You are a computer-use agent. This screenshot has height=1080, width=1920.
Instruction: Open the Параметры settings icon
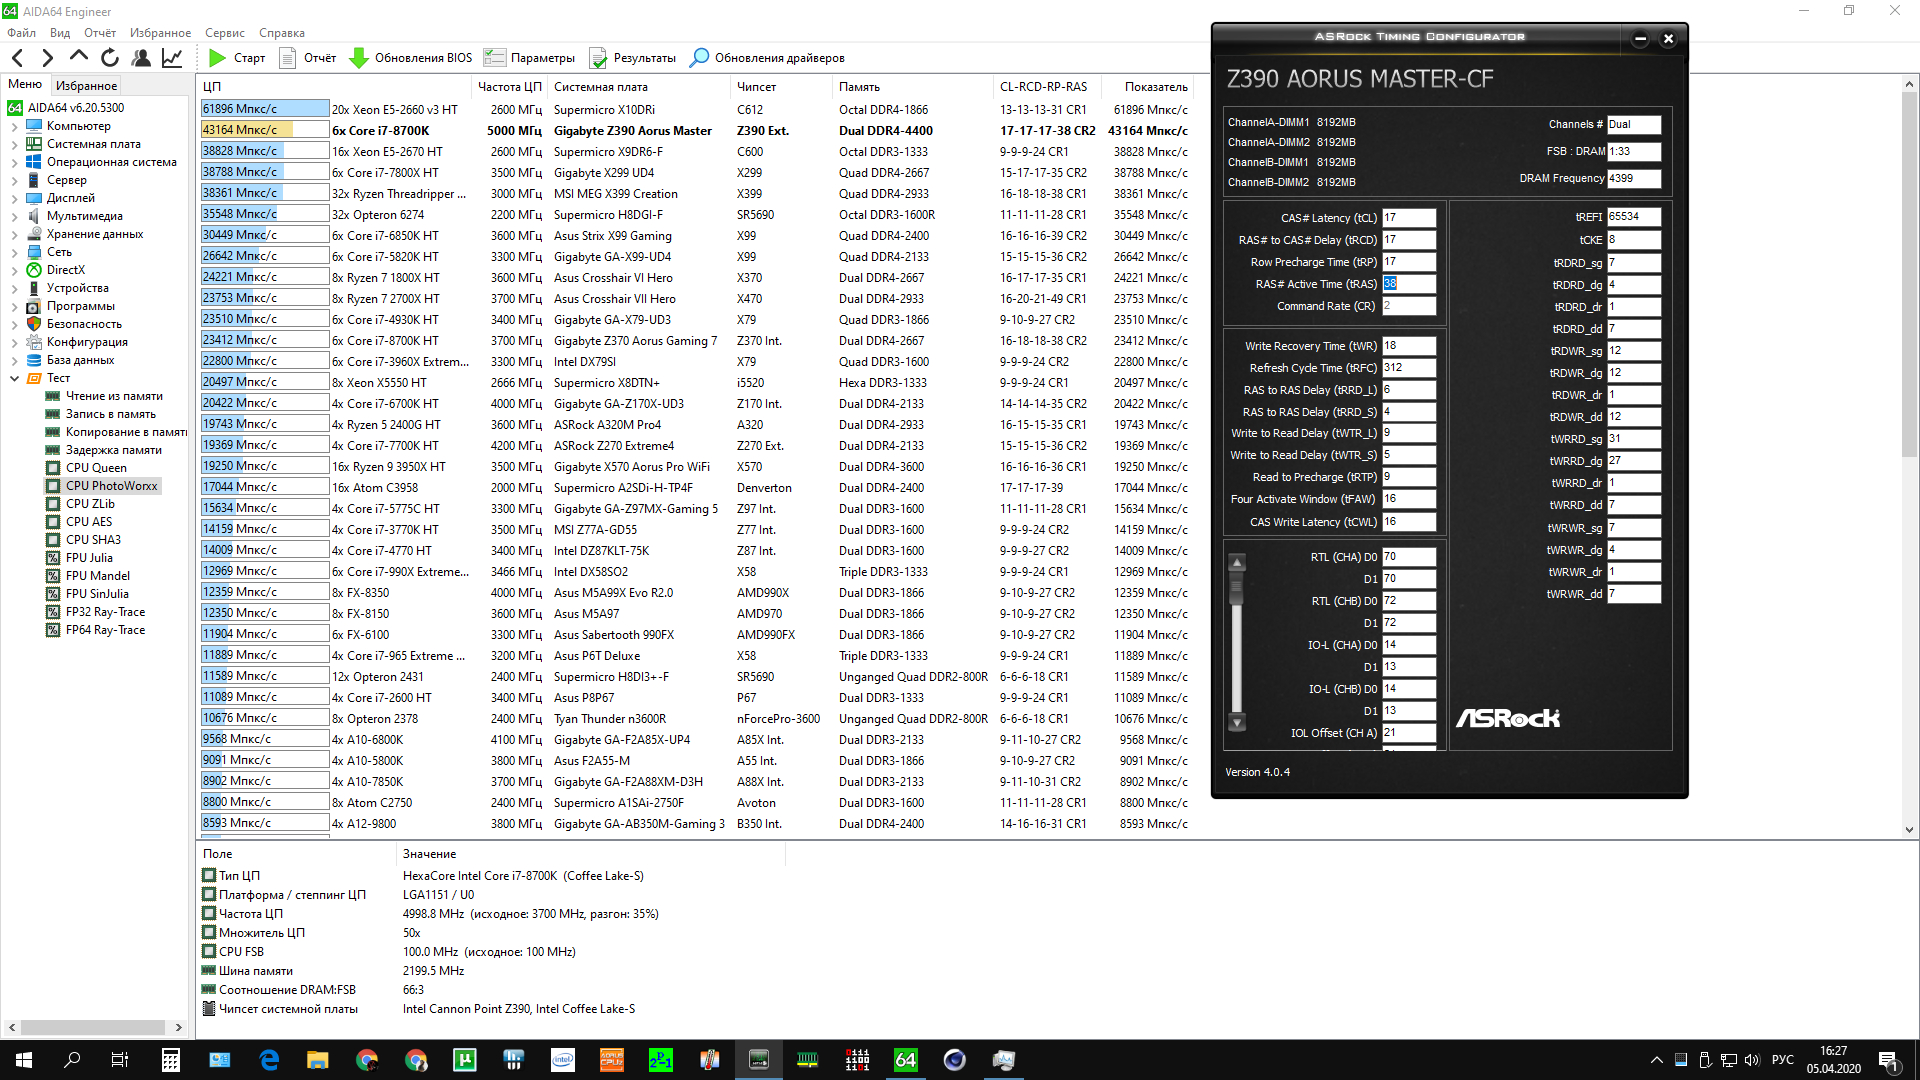[495, 58]
